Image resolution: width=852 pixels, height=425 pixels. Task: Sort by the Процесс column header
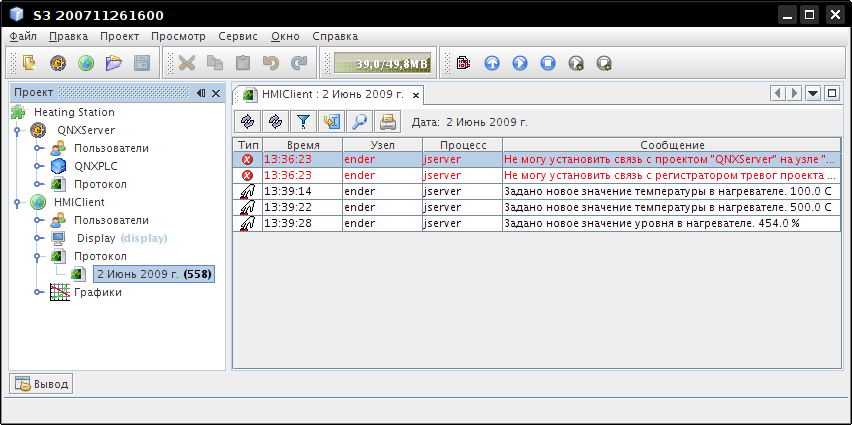click(x=462, y=145)
